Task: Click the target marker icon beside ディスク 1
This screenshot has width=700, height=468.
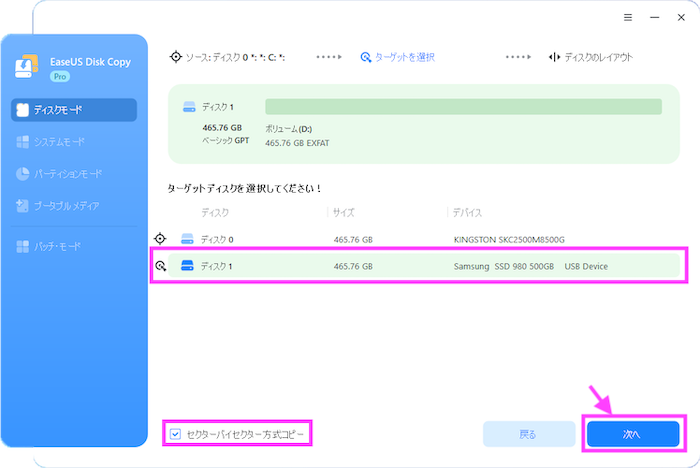Action: tap(161, 266)
